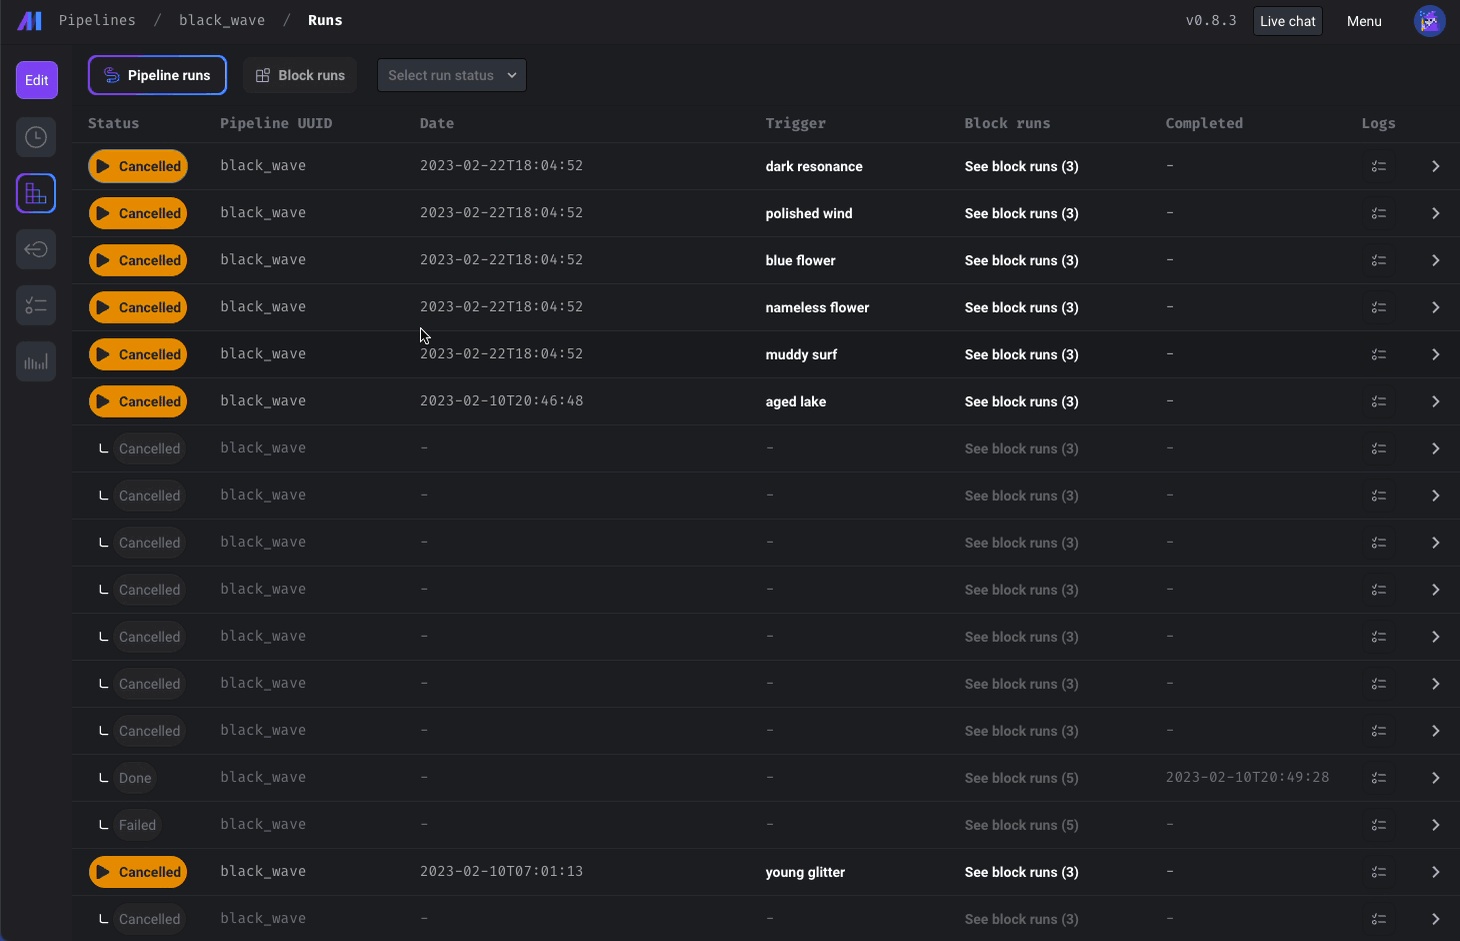Click the Done status label
1460x941 pixels.
click(135, 778)
